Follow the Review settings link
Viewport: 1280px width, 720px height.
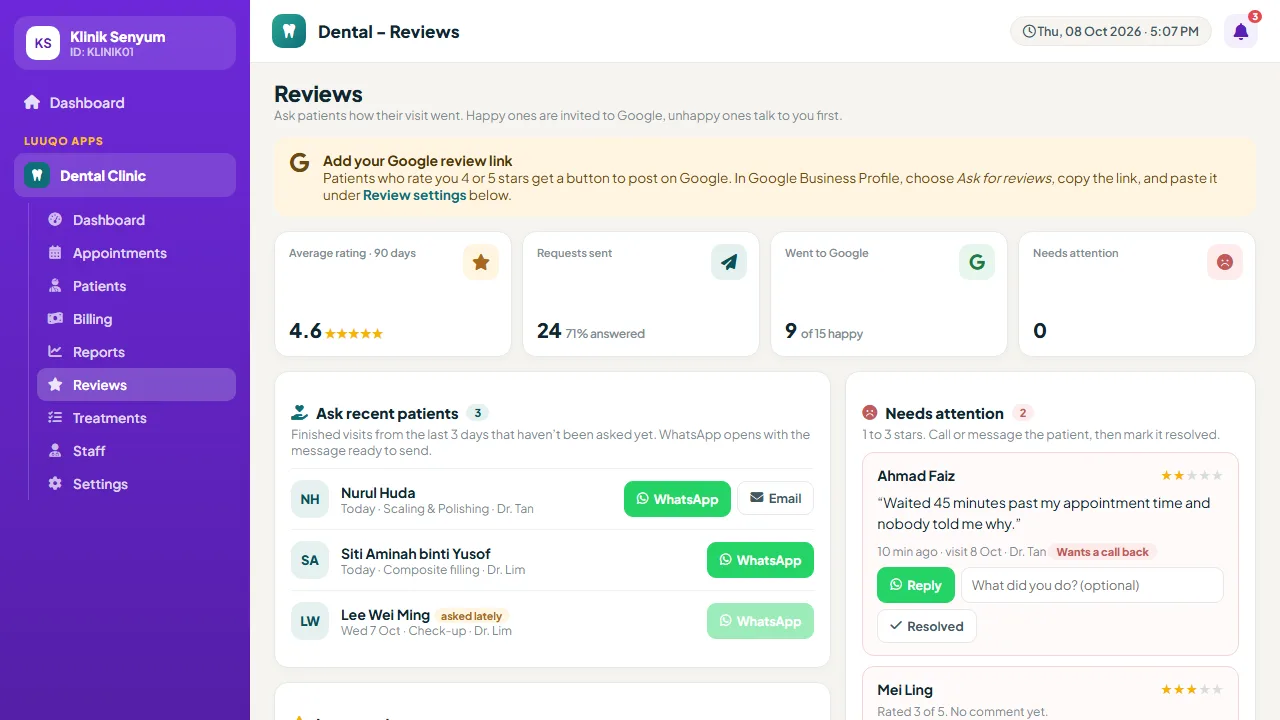pyautogui.click(x=414, y=195)
